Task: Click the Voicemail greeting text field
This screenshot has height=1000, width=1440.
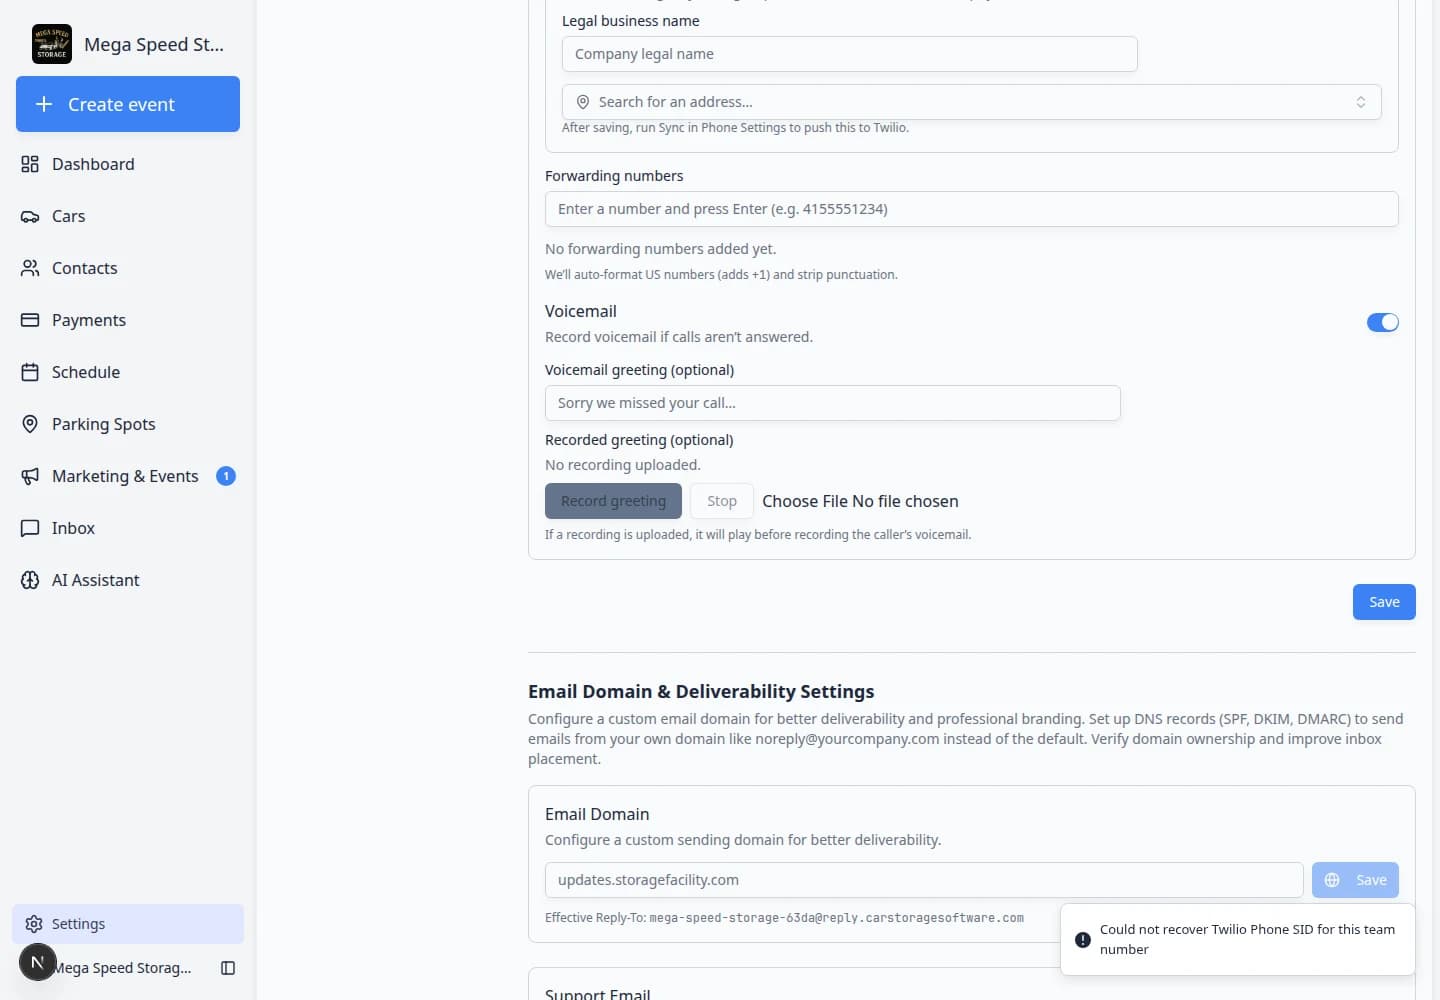Action: (x=833, y=403)
